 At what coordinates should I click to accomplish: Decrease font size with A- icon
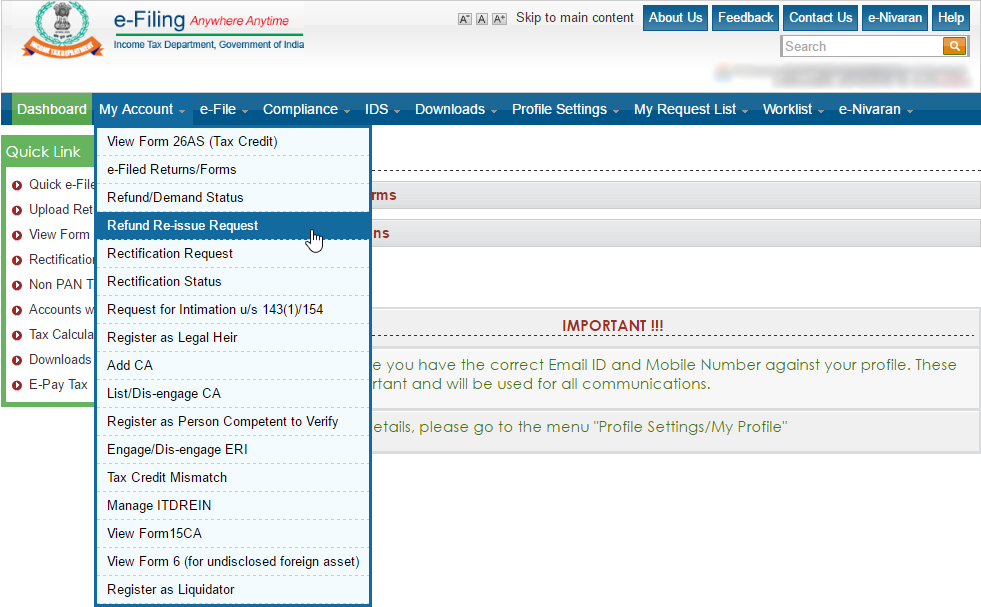tap(464, 19)
